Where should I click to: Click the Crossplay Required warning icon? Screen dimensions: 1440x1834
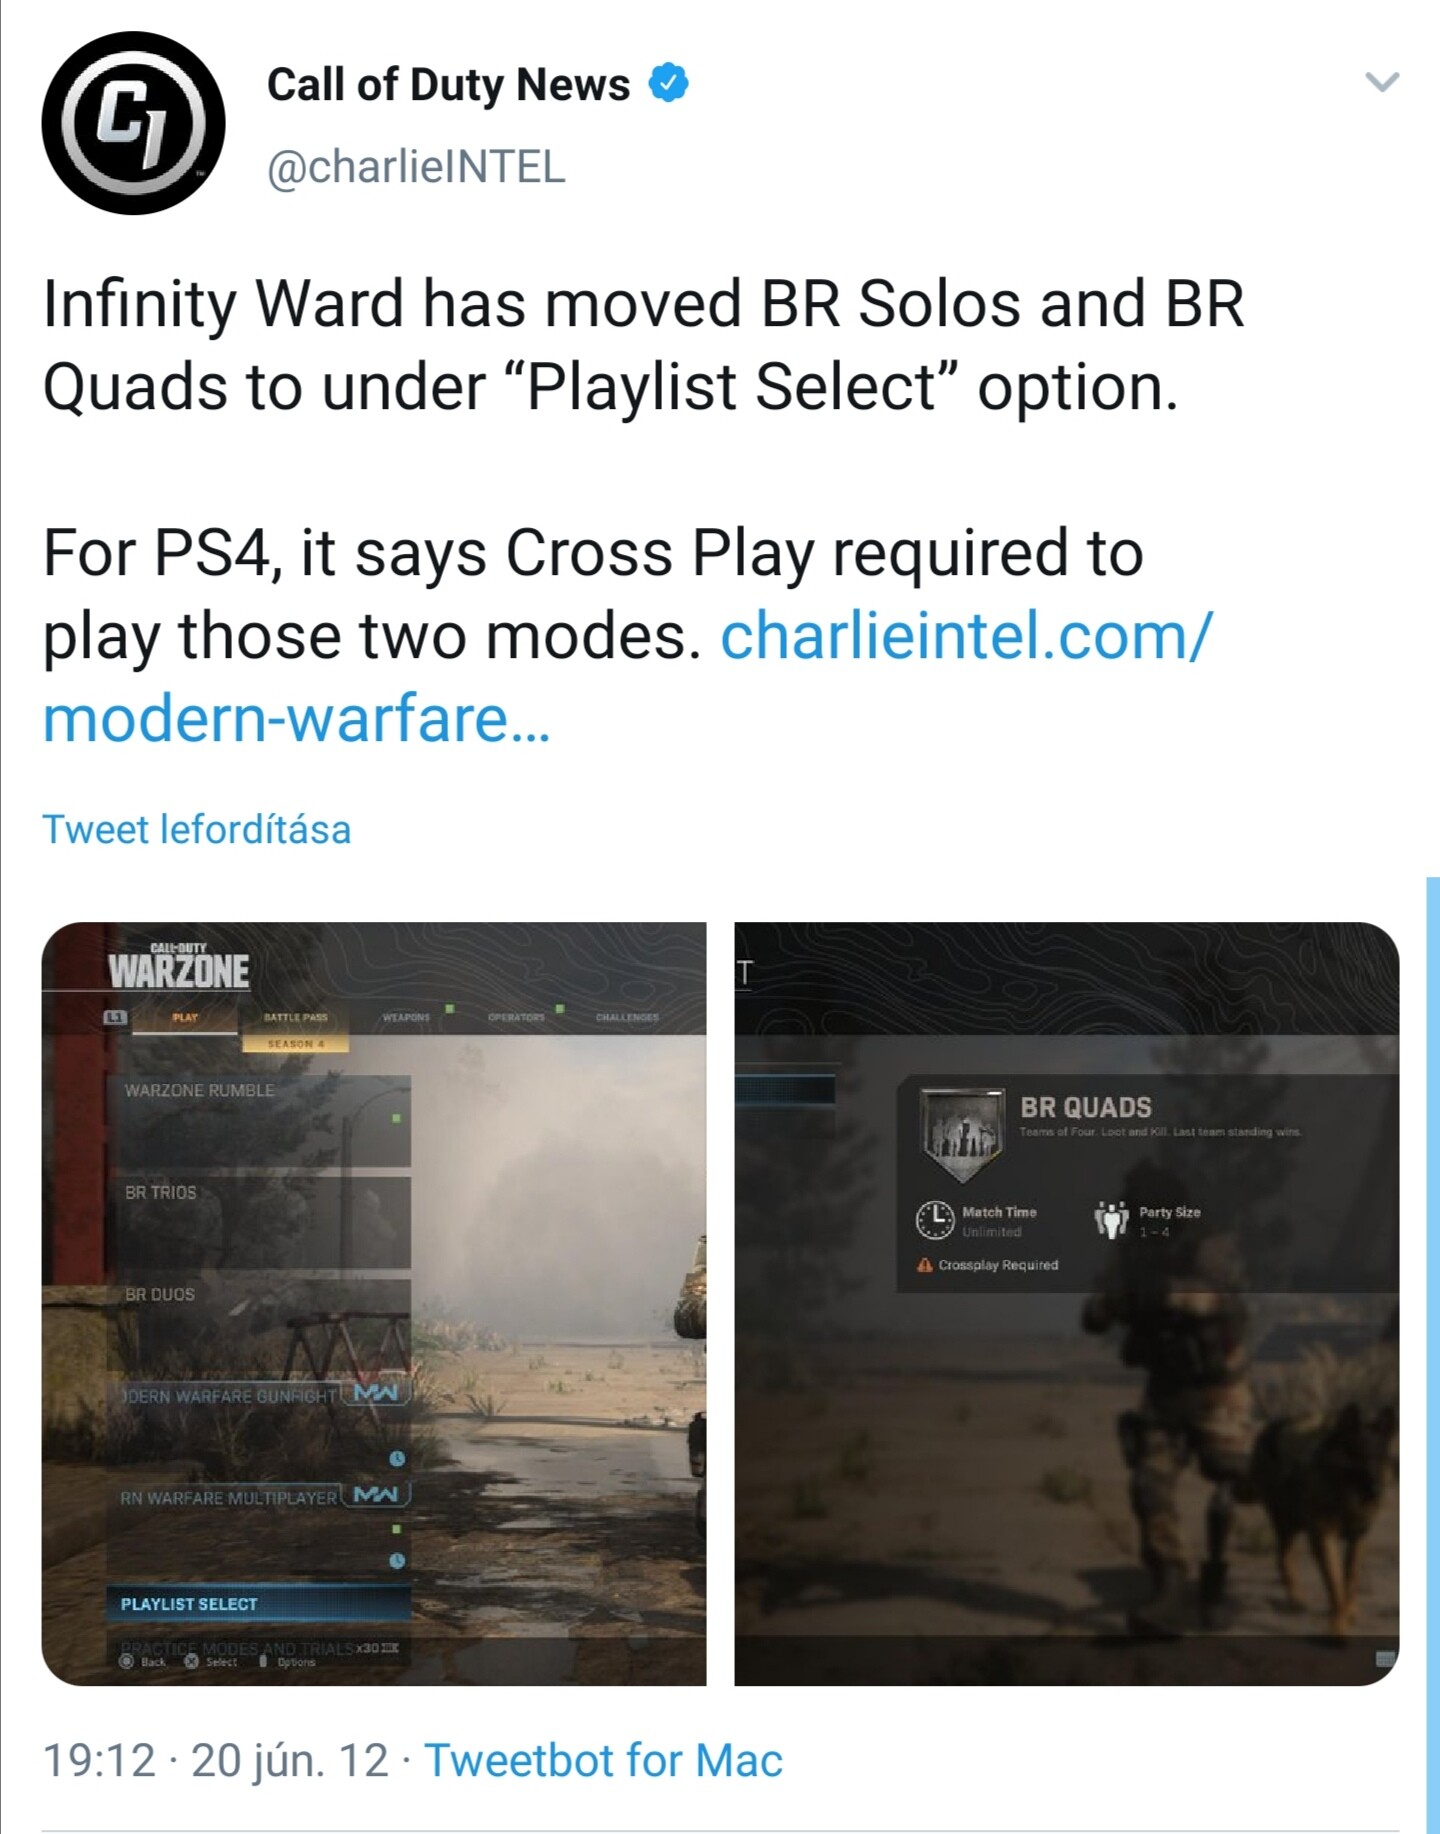[x=925, y=1265]
